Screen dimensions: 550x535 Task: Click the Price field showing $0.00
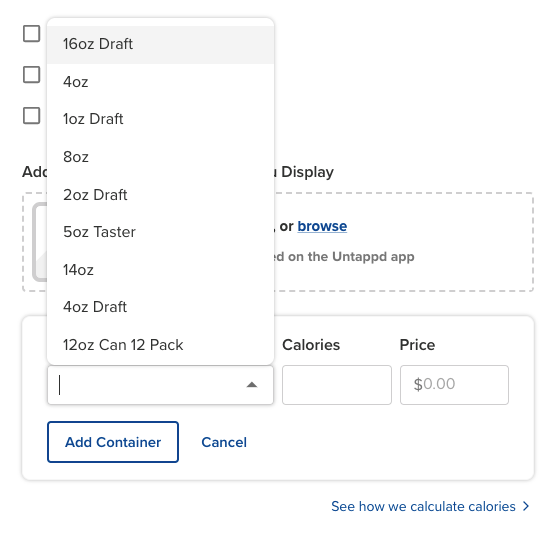[454, 385]
